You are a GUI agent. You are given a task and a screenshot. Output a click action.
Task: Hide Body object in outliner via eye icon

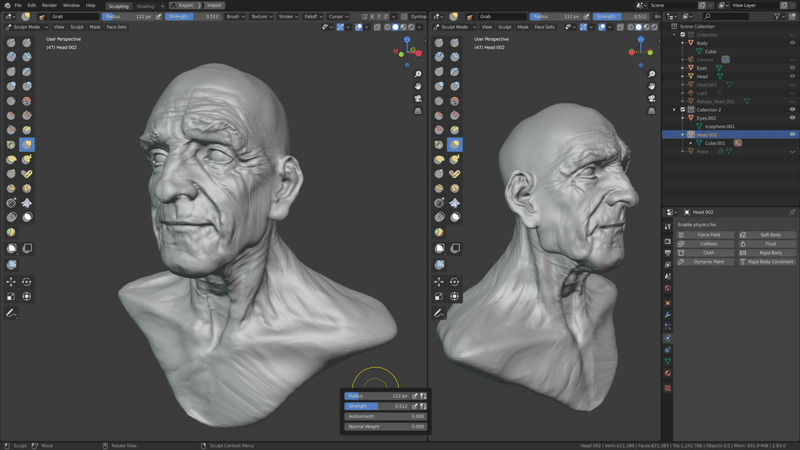point(792,43)
